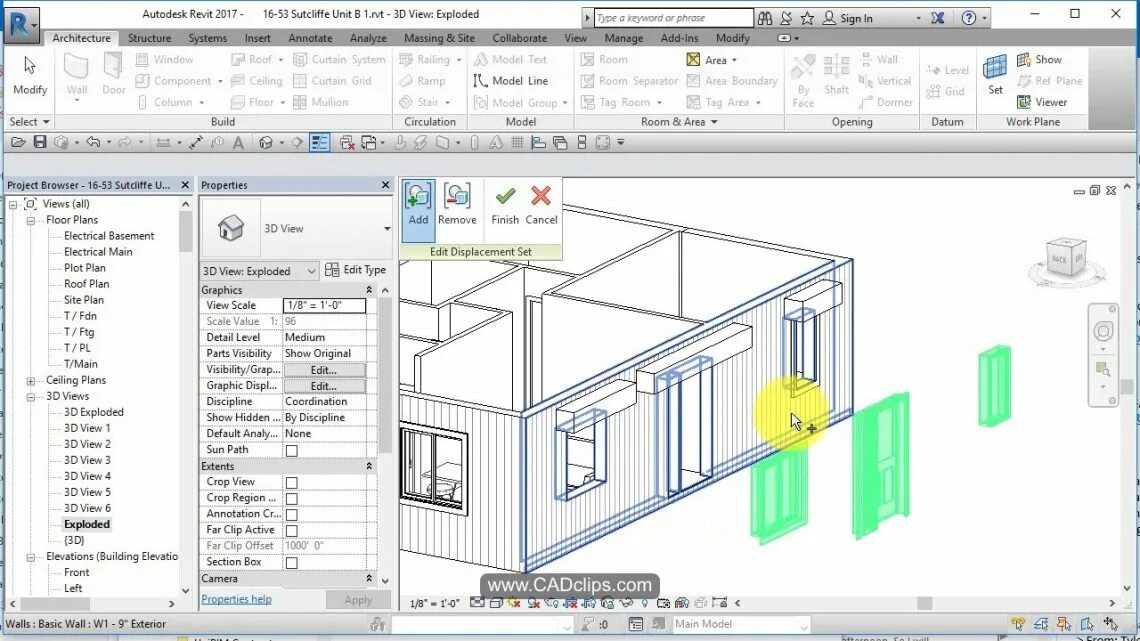Click the ViewCube in 3D view

pyautogui.click(x=1066, y=259)
